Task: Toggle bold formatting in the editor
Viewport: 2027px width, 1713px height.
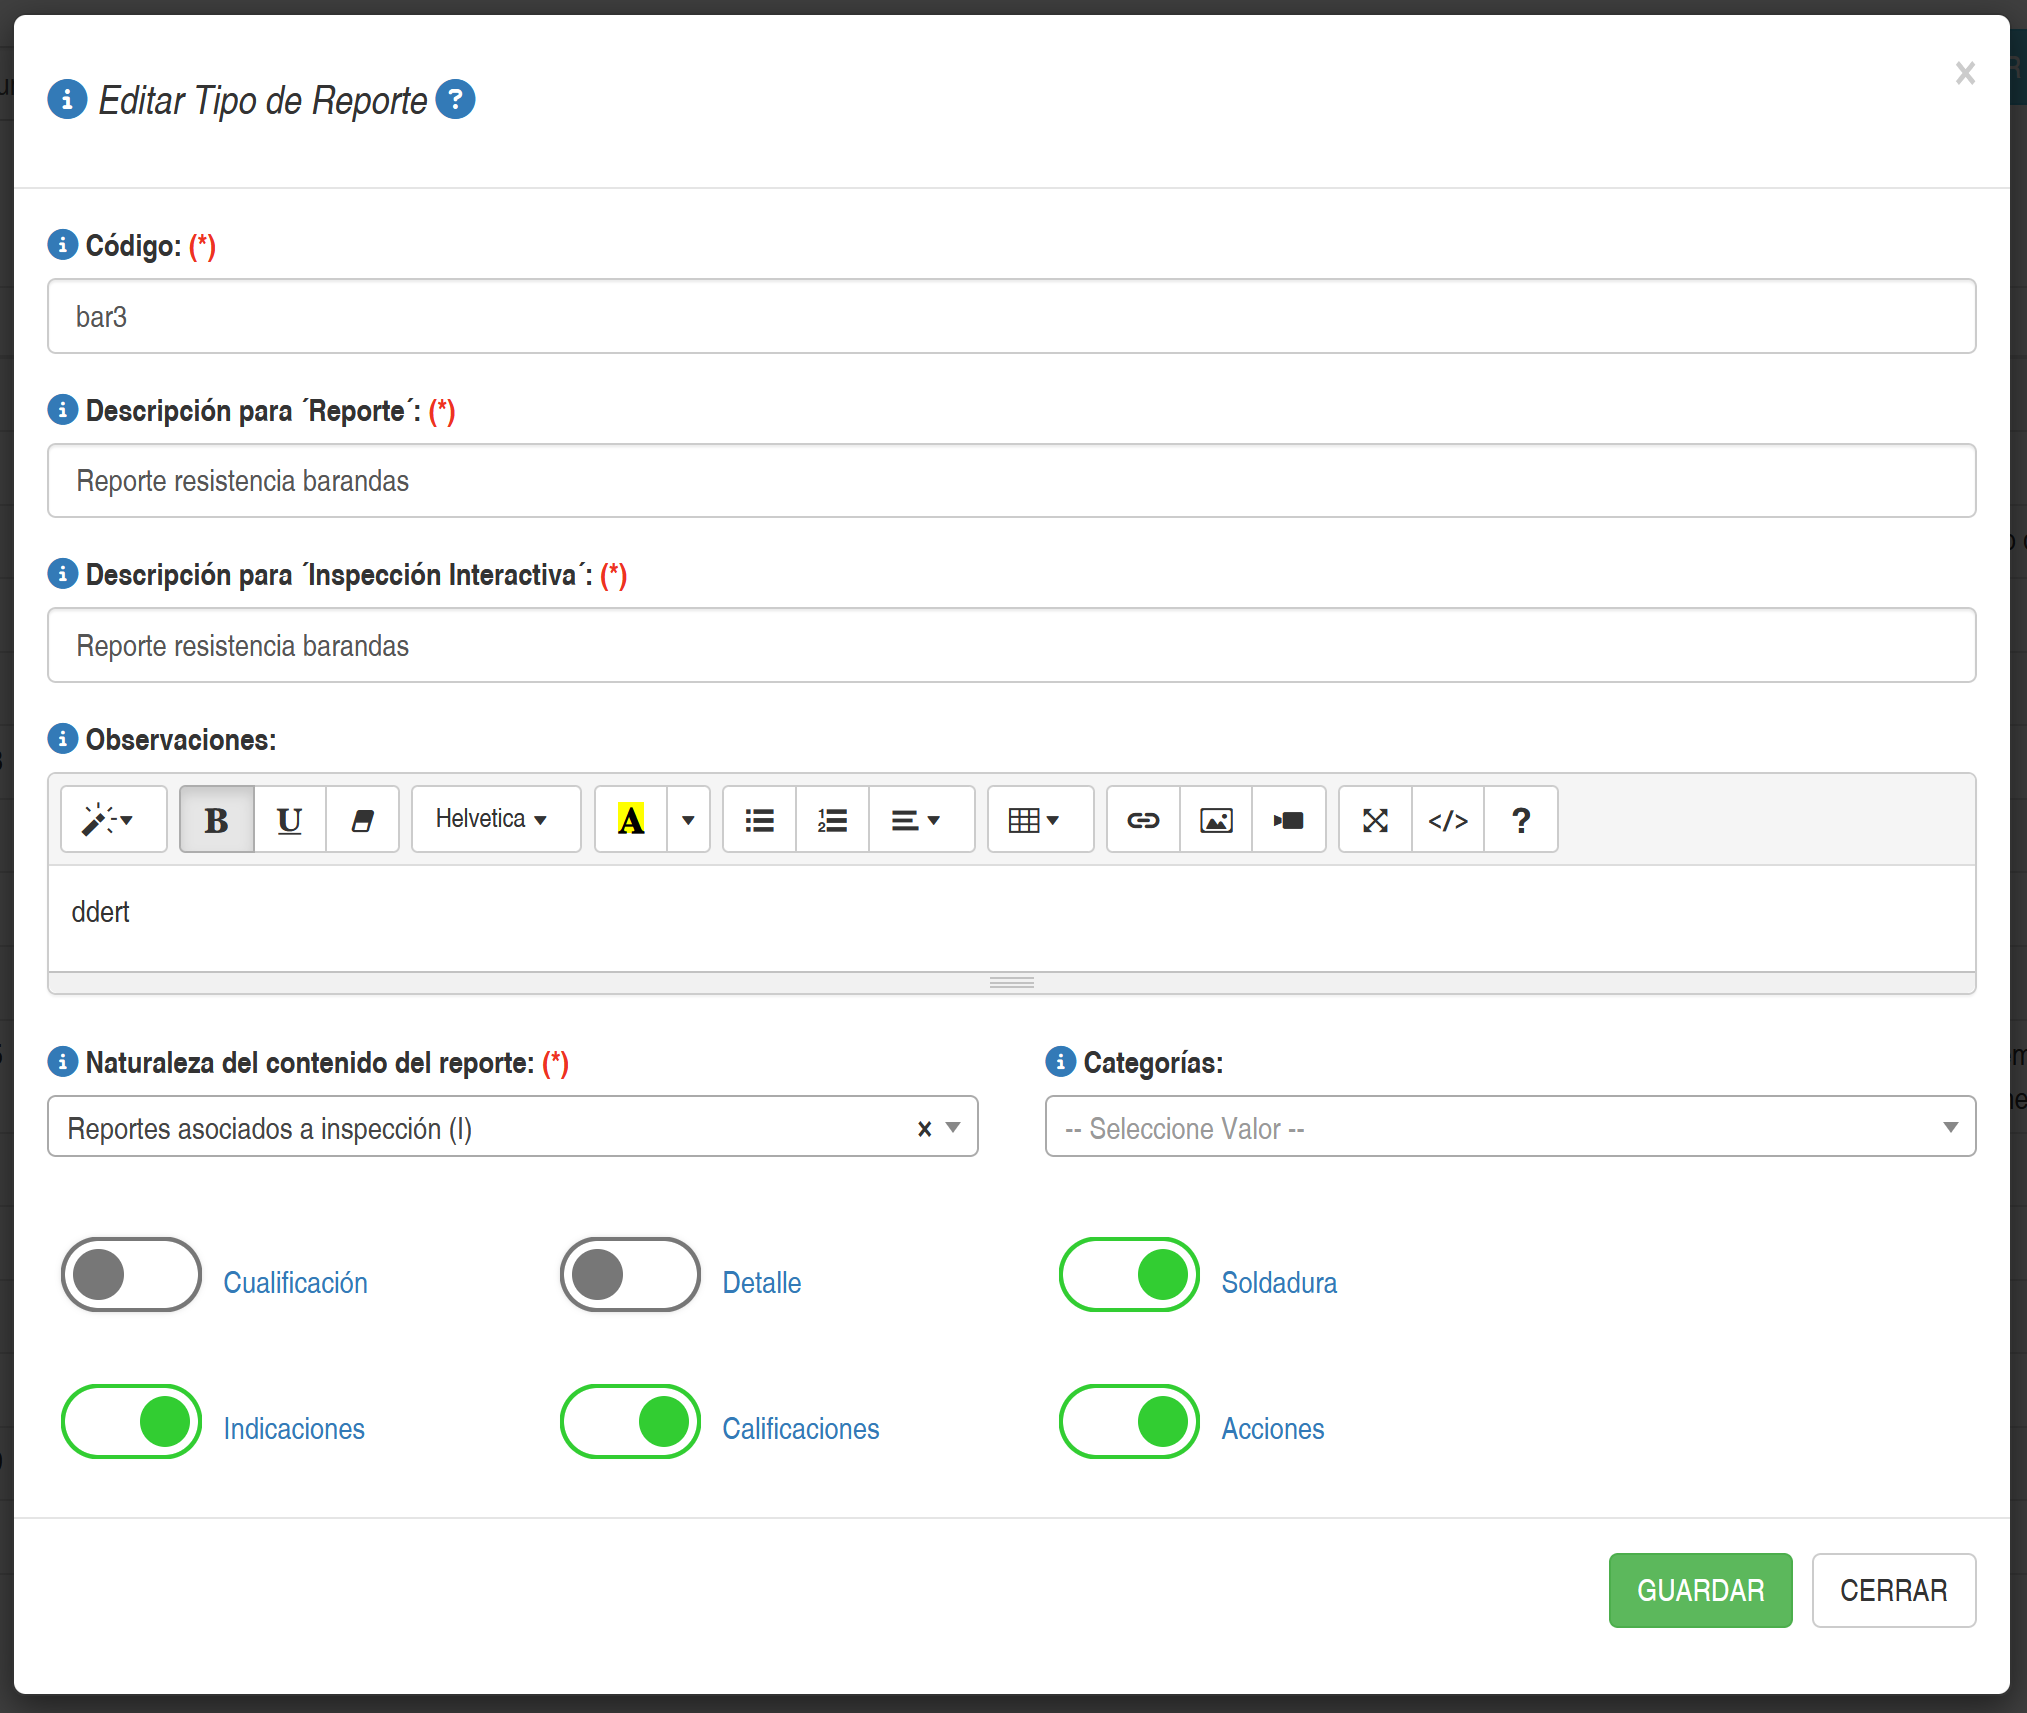Action: pos(216,820)
